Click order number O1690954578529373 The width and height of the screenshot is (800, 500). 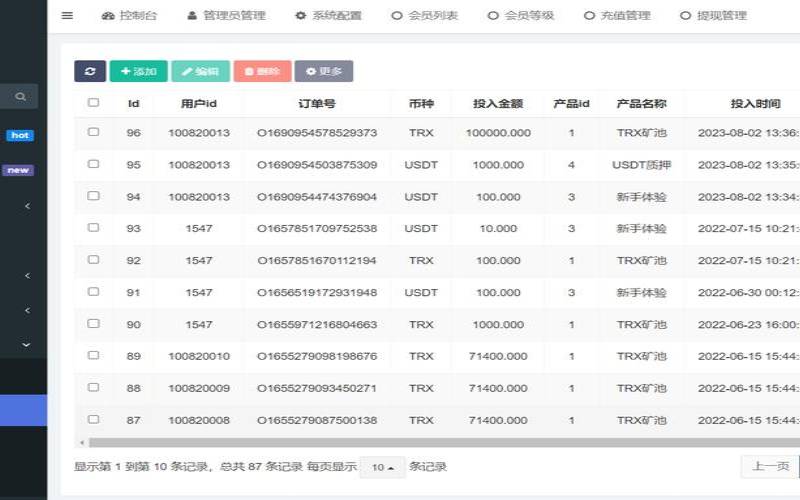317,133
